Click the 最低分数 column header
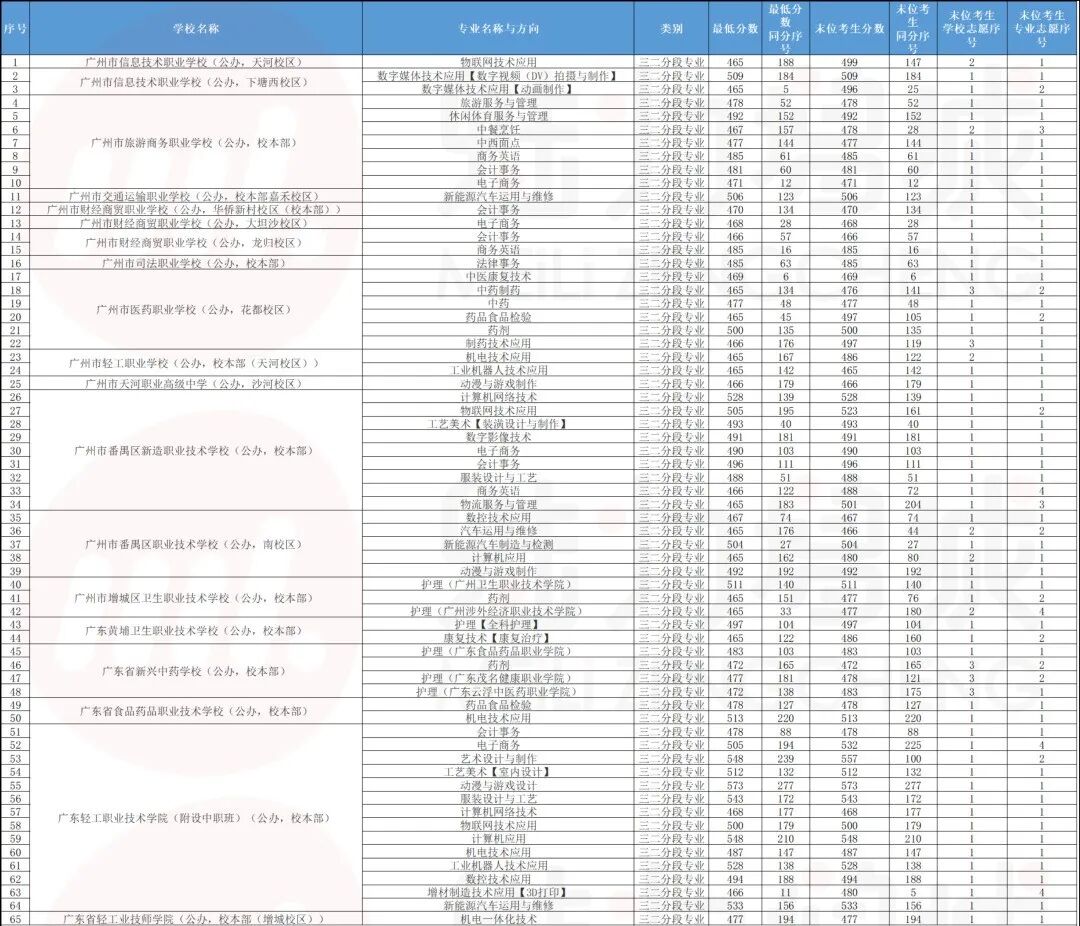The height and width of the screenshot is (926, 1080). (x=735, y=29)
